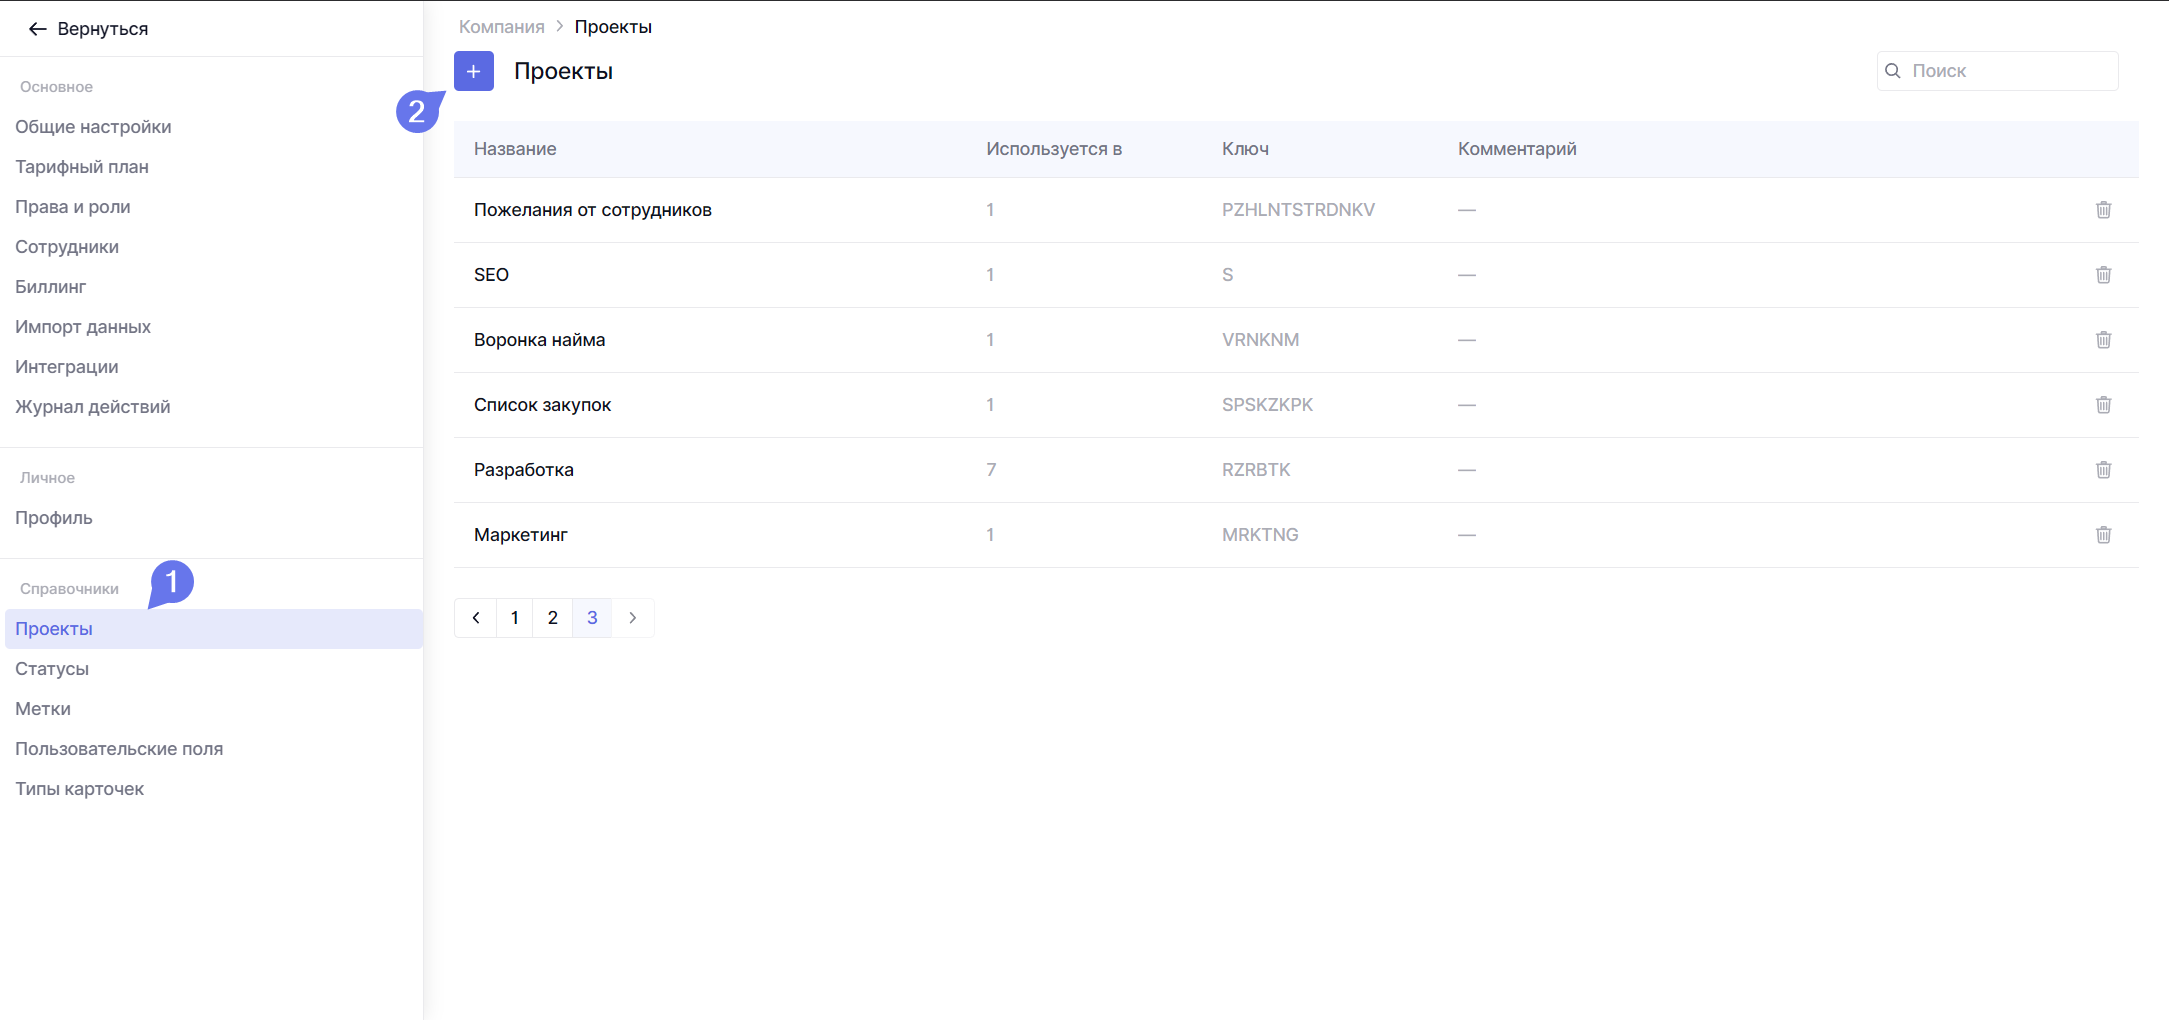This screenshot has width=2169, height=1020.
Task: Remove the Список закупок project
Action: click(x=2103, y=405)
